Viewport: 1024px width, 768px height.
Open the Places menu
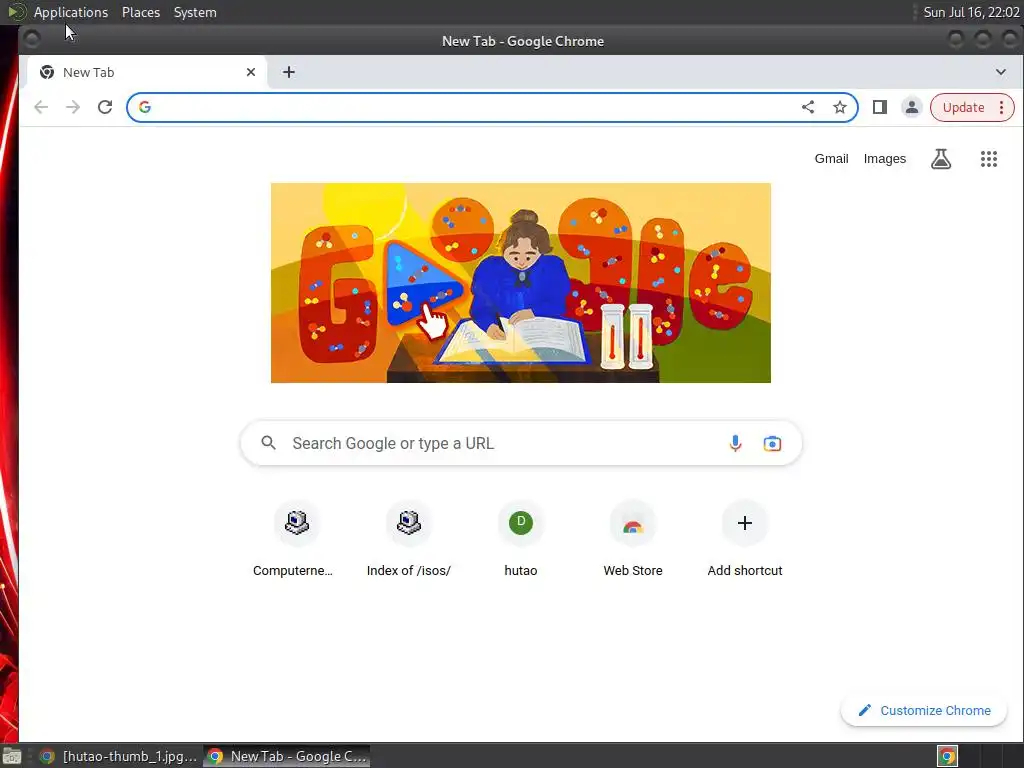[x=140, y=12]
